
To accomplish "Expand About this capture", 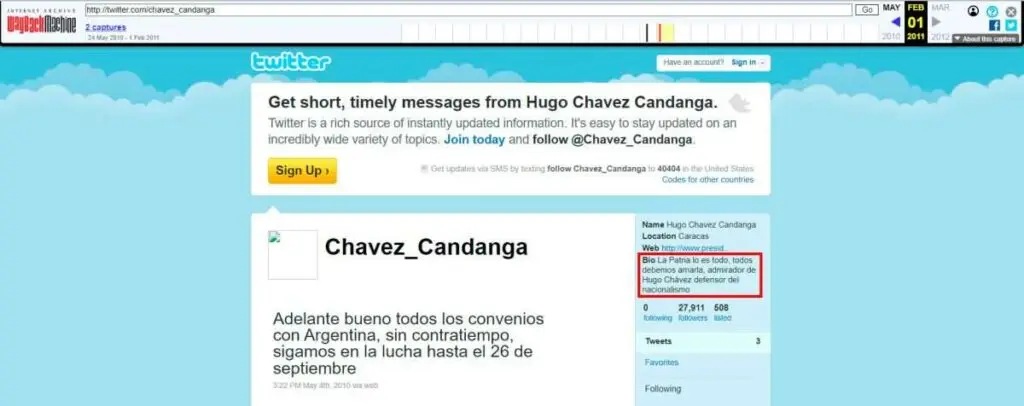I will point(986,39).
